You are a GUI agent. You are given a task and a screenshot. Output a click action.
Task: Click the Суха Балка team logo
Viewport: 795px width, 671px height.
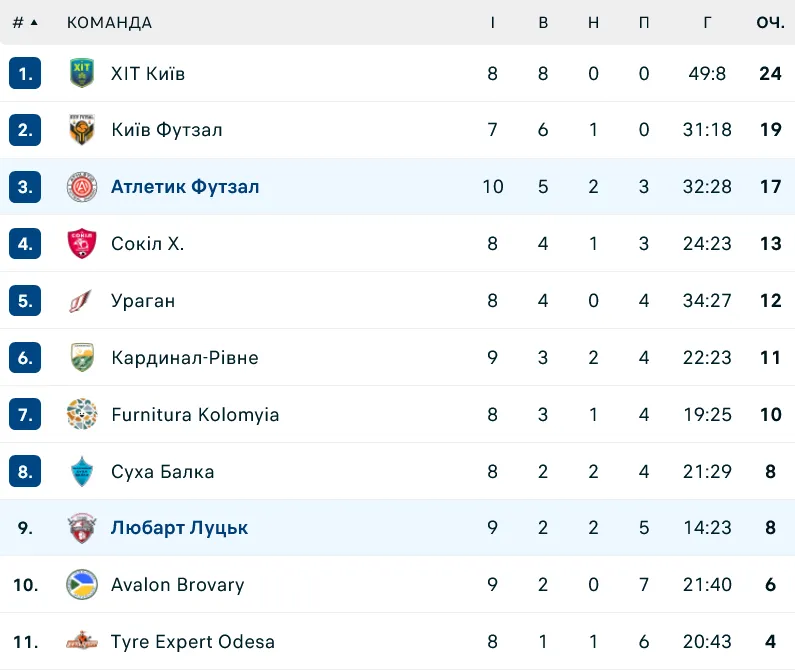[81, 472]
